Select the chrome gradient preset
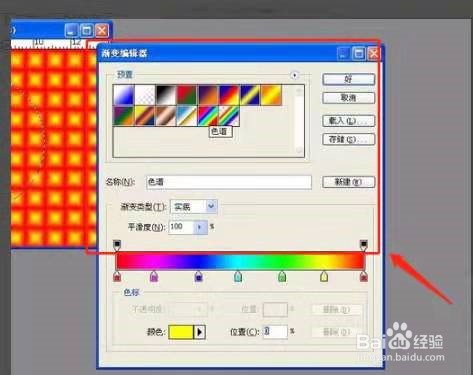 click(187, 116)
